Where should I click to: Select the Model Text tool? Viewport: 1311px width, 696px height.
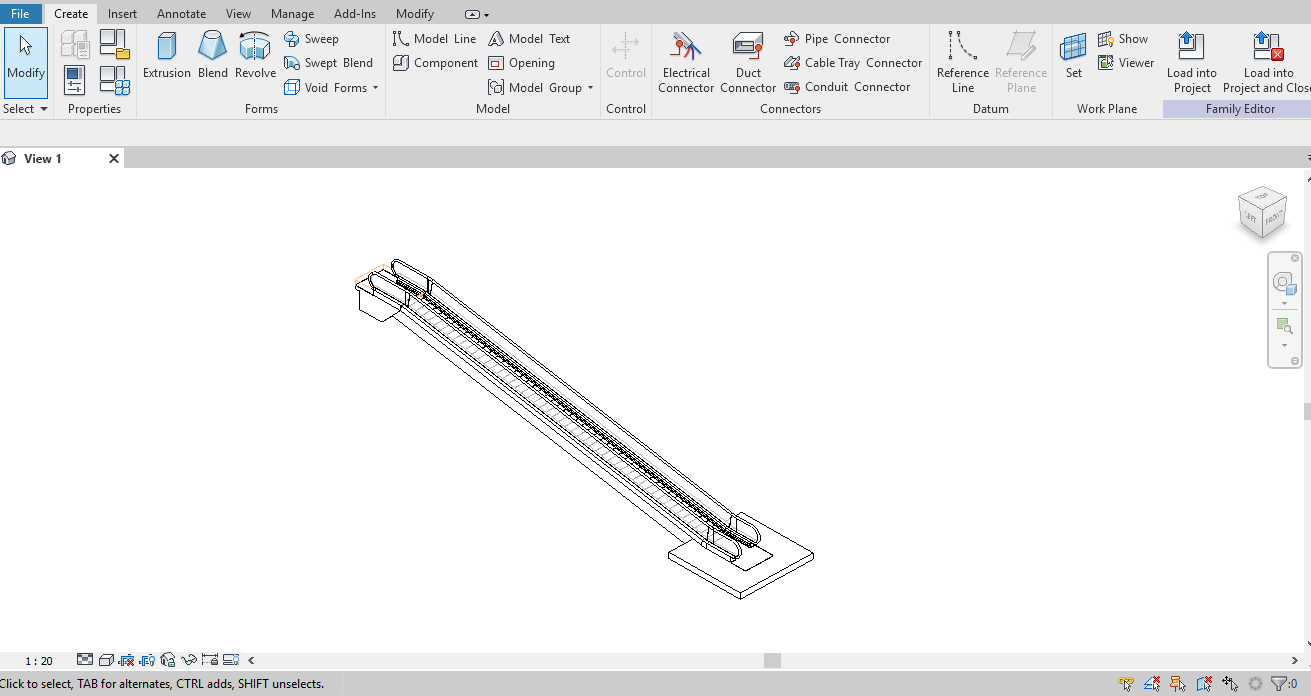coord(529,39)
